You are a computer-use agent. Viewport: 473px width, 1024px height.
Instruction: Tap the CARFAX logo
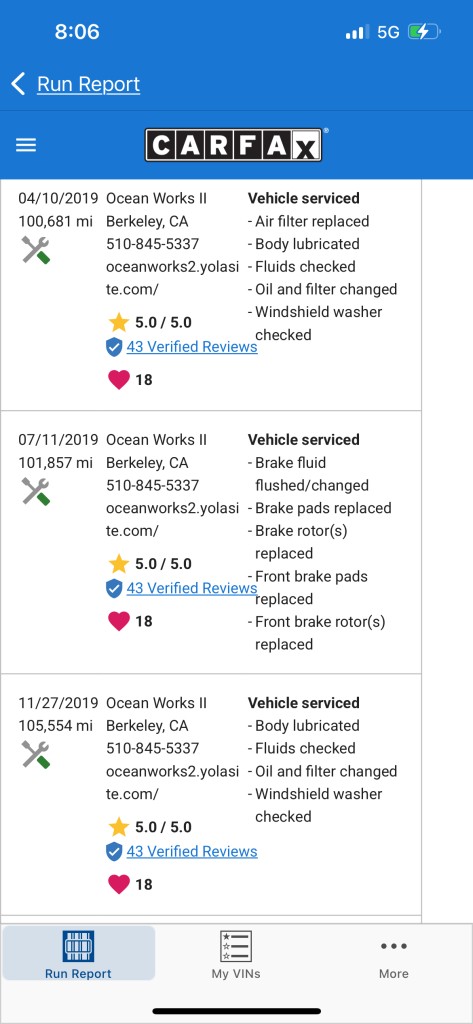click(233, 145)
